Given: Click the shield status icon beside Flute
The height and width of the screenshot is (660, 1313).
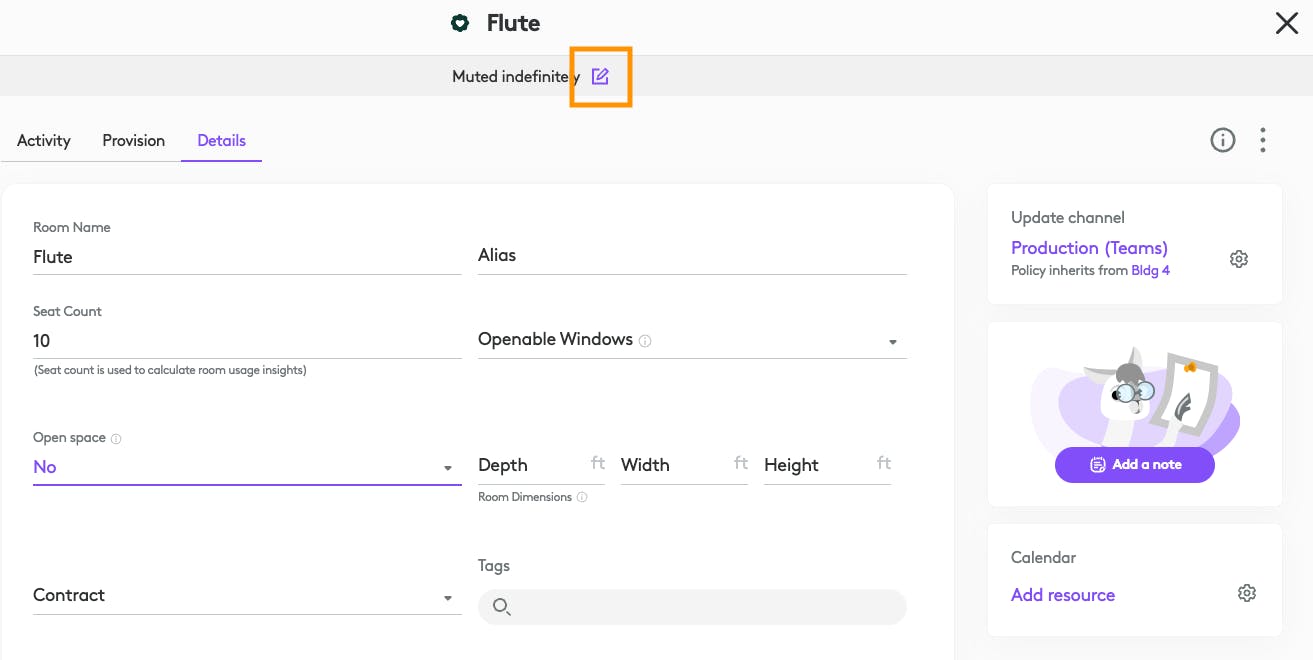Looking at the screenshot, I should coord(460,23).
